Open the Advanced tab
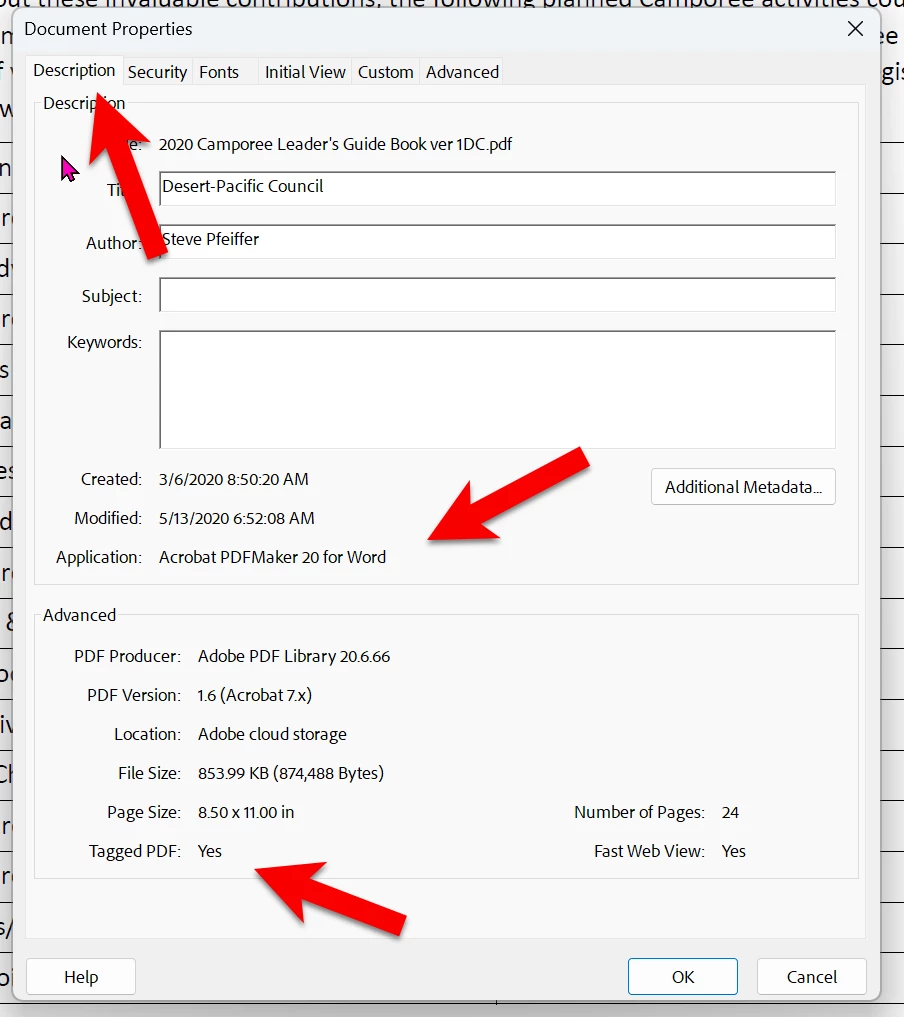Viewport: 904px width, 1017px height. (462, 72)
